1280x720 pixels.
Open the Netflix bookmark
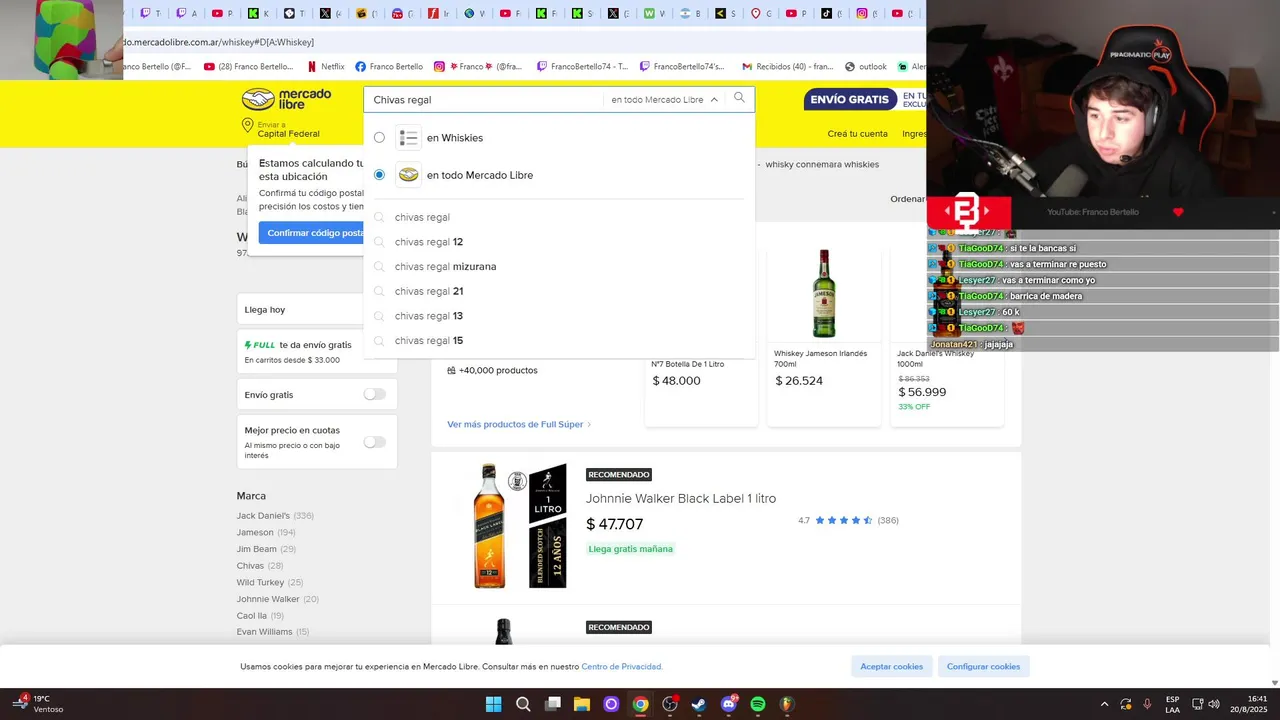pyautogui.click(x=324, y=67)
